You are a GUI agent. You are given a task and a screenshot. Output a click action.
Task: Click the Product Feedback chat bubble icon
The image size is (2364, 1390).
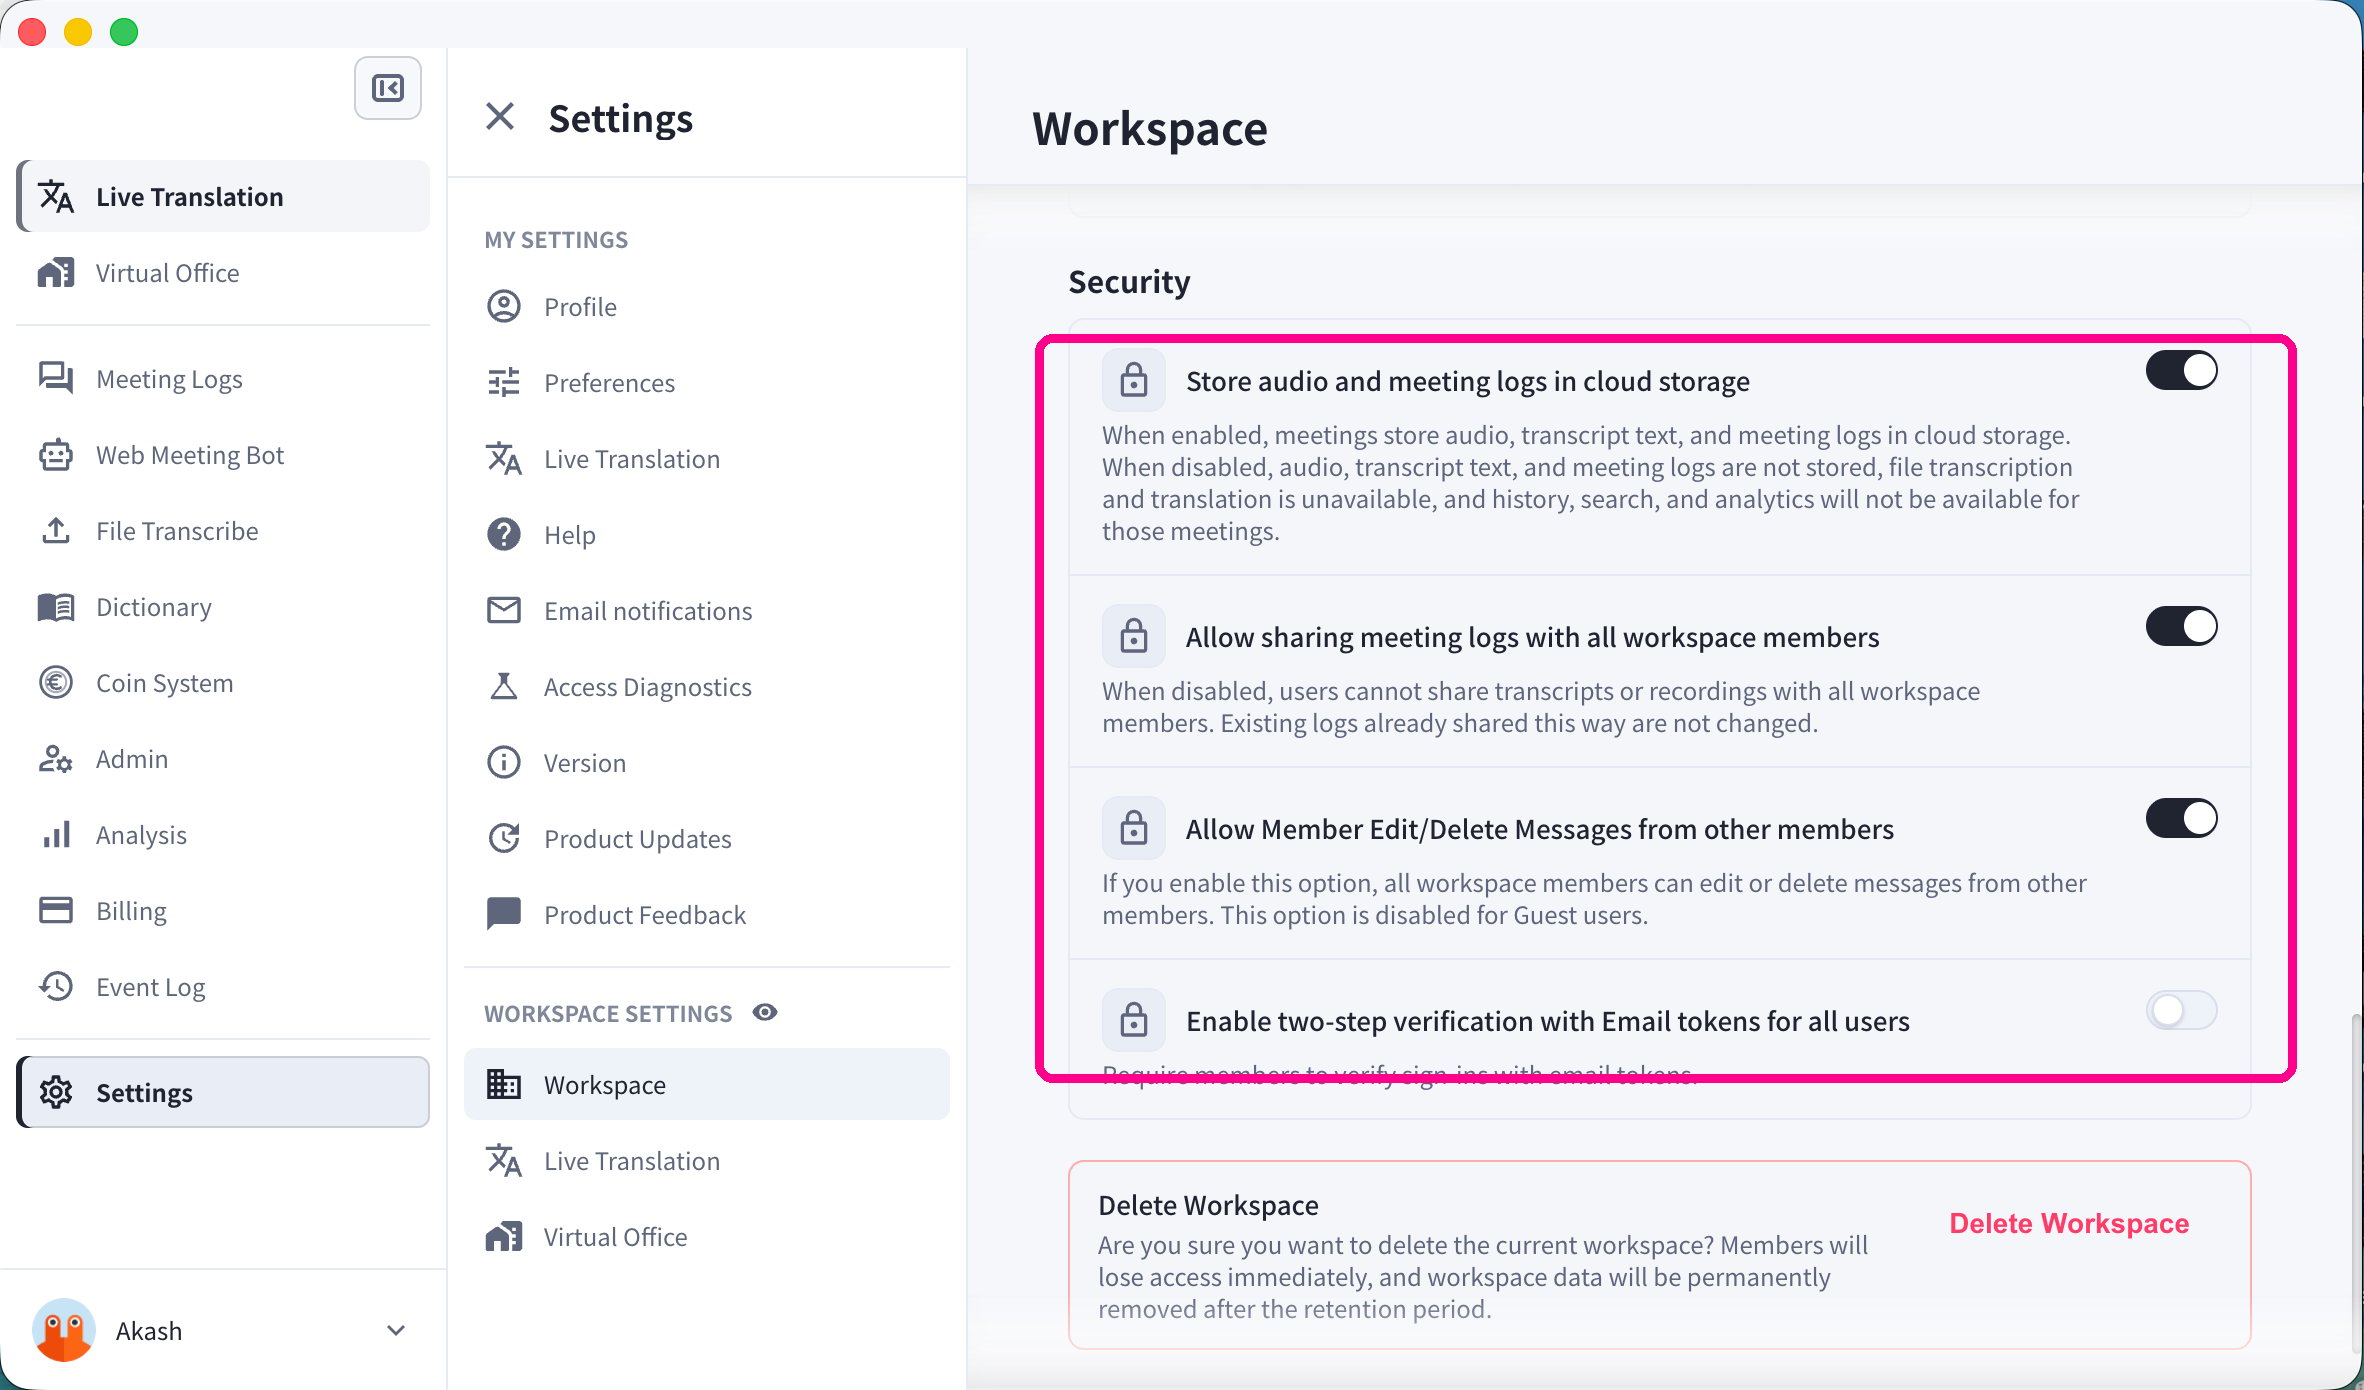(504, 914)
